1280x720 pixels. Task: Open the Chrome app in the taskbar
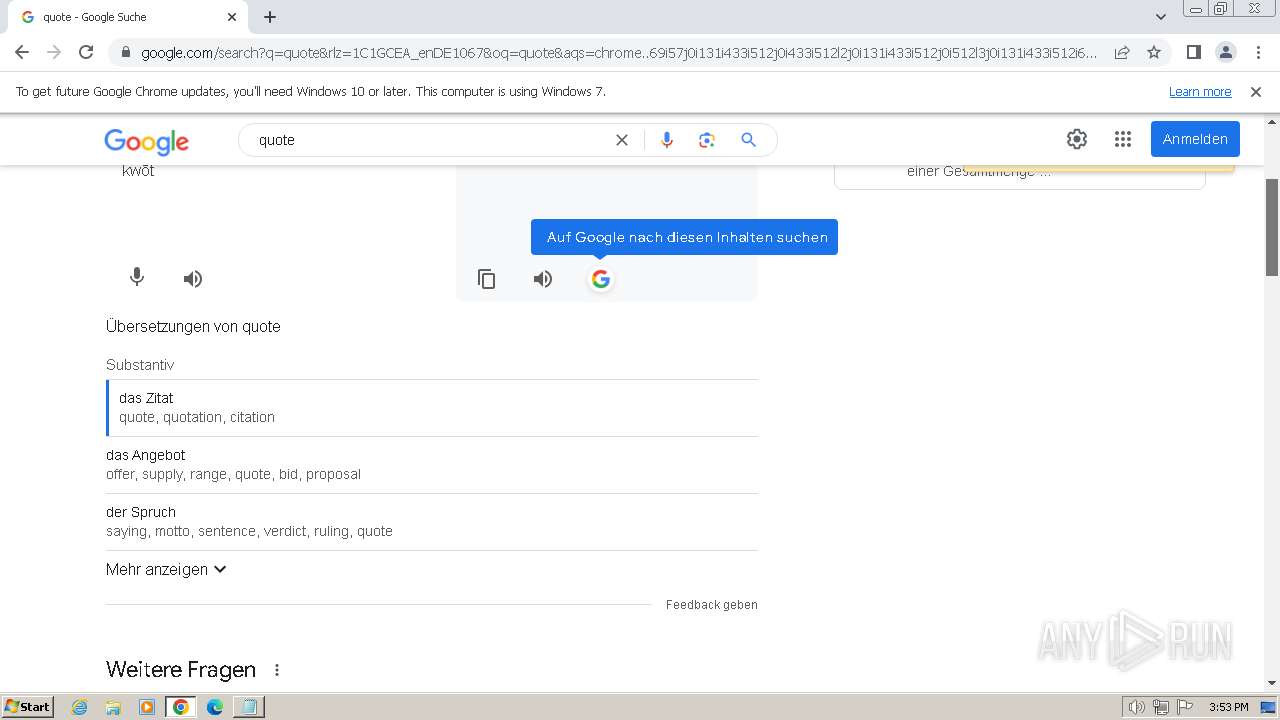tap(181, 707)
